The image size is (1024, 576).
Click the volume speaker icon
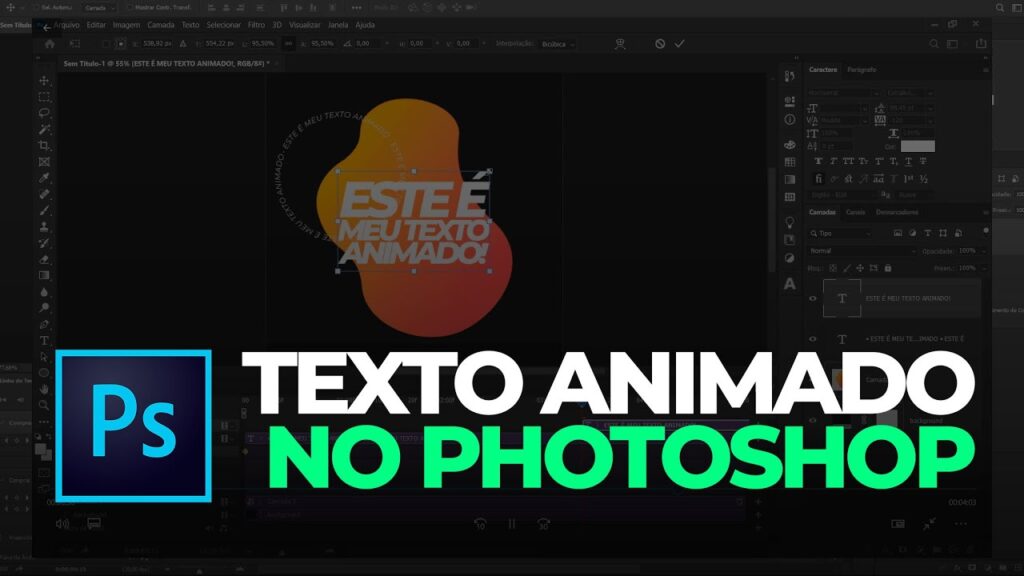63,524
